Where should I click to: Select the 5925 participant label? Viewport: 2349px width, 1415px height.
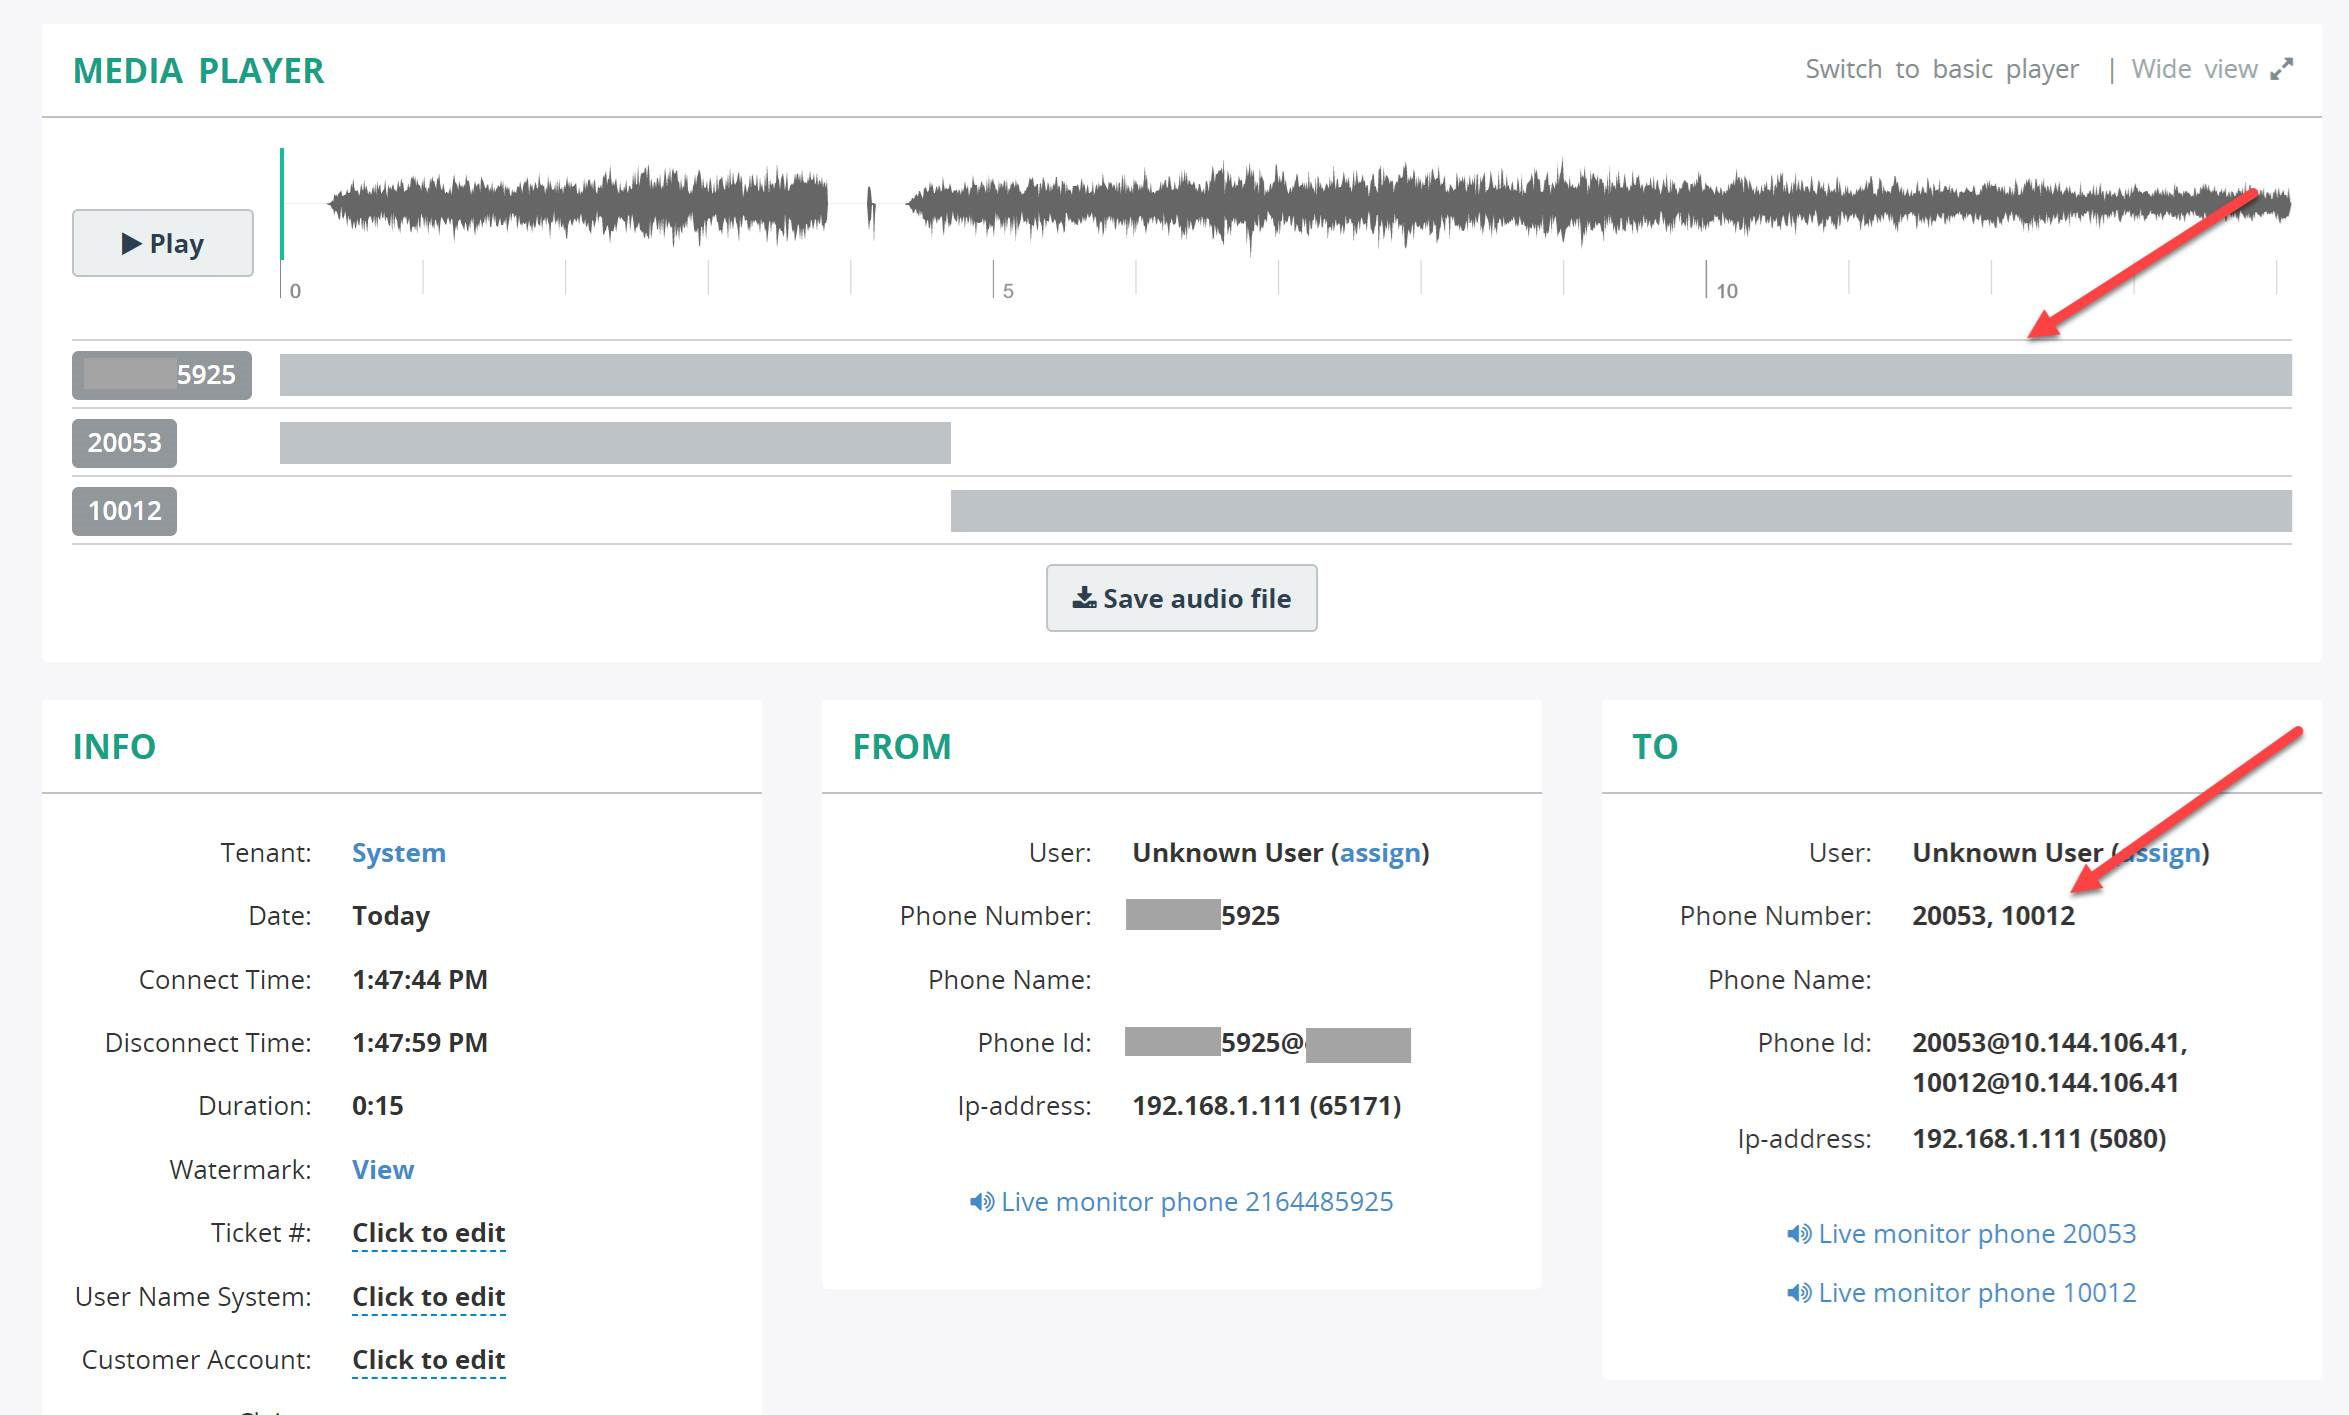click(x=162, y=375)
